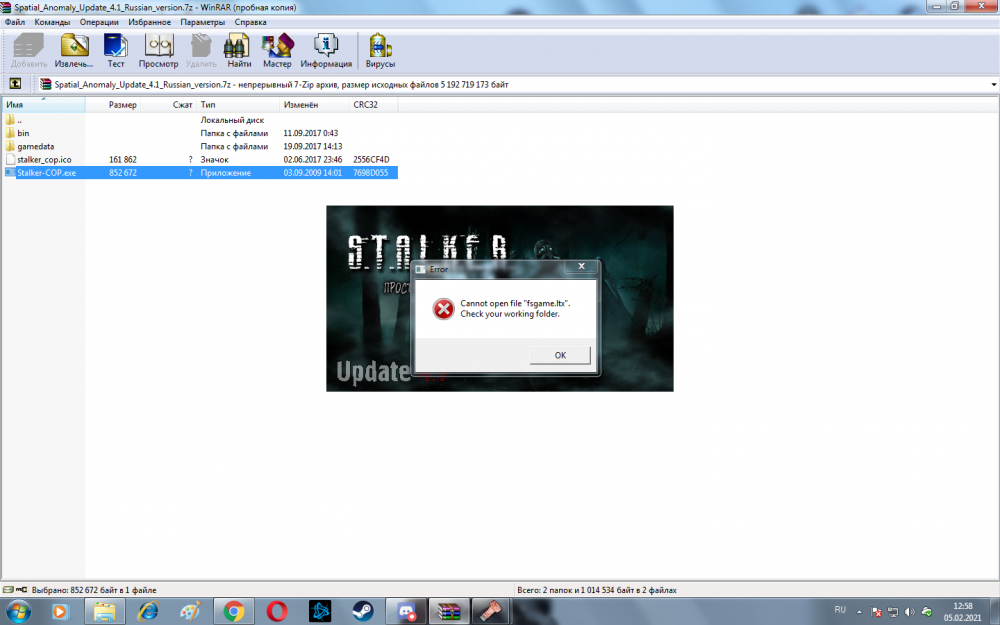Go up one folder level arrow

click(15, 84)
